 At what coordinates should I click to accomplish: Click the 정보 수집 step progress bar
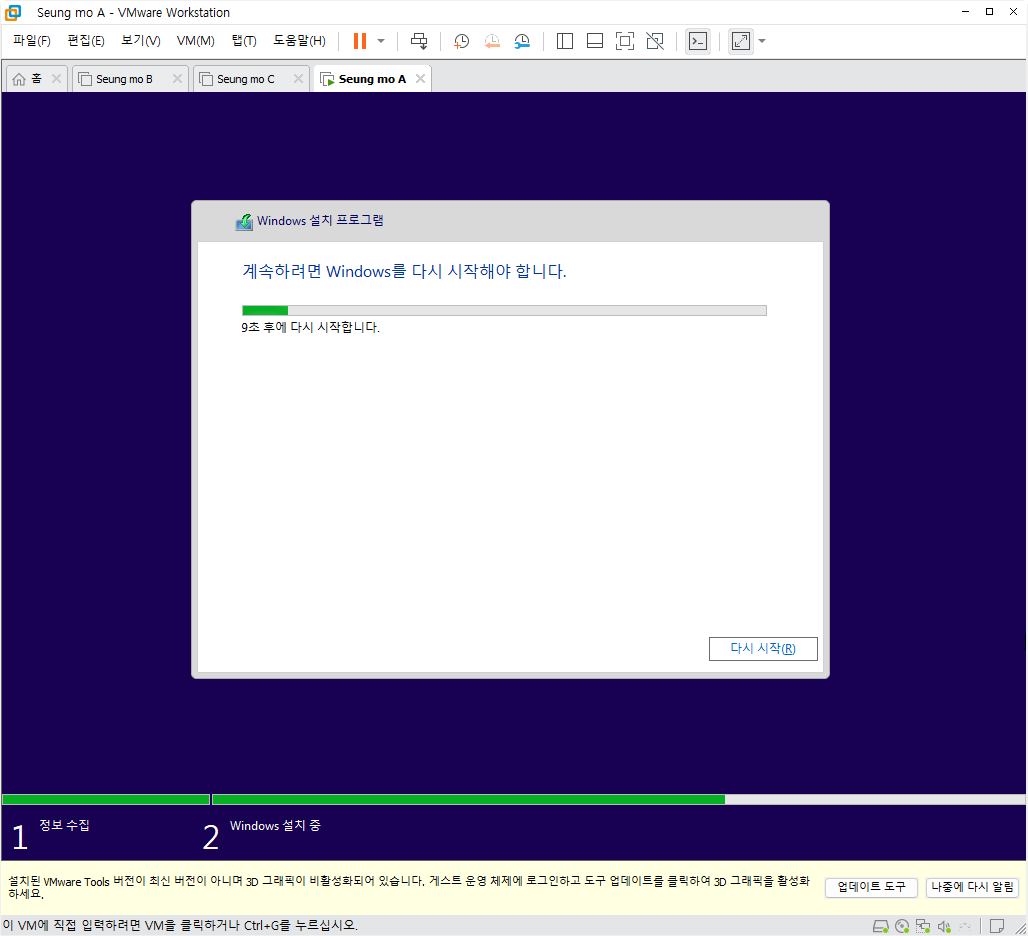pyautogui.click(x=106, y=799)
